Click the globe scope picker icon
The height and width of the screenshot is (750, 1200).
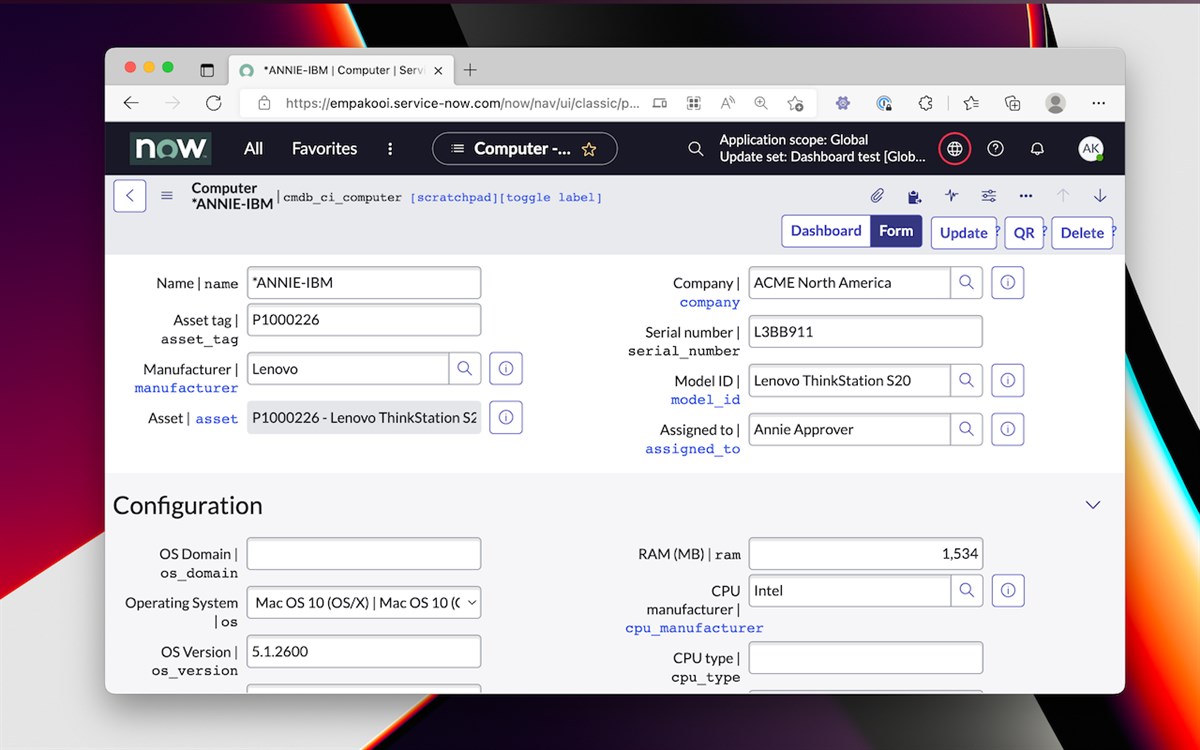(954, 148)
